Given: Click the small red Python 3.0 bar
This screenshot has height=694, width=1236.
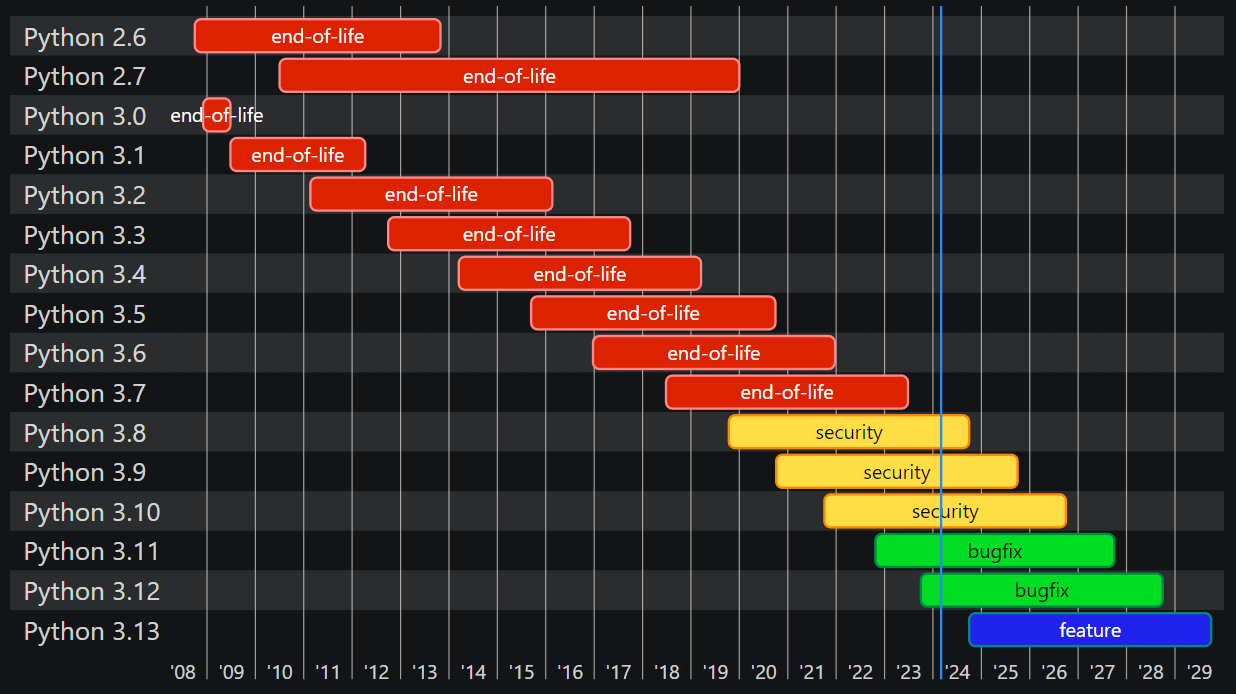Looking at the screenshot, I should tap(217, 115).
